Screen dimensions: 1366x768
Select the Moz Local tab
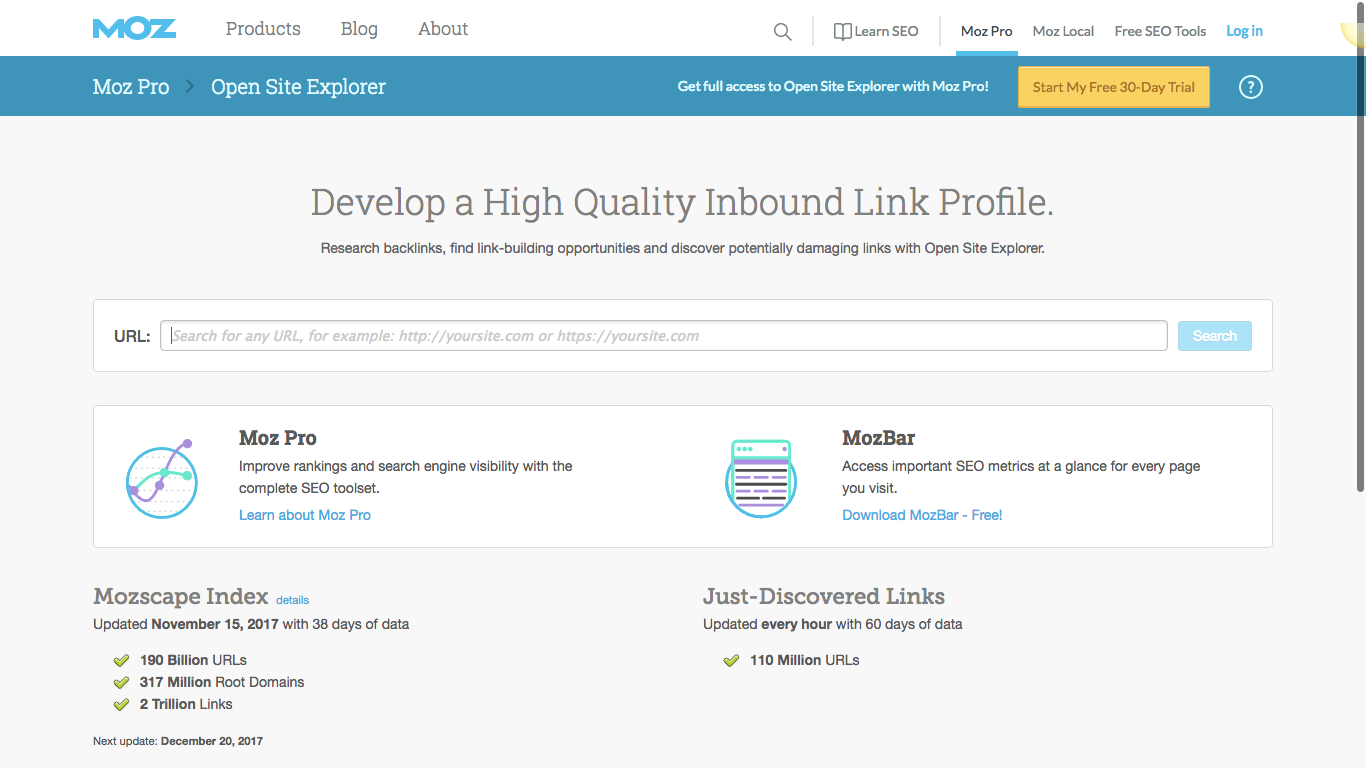pos(1063,31)
